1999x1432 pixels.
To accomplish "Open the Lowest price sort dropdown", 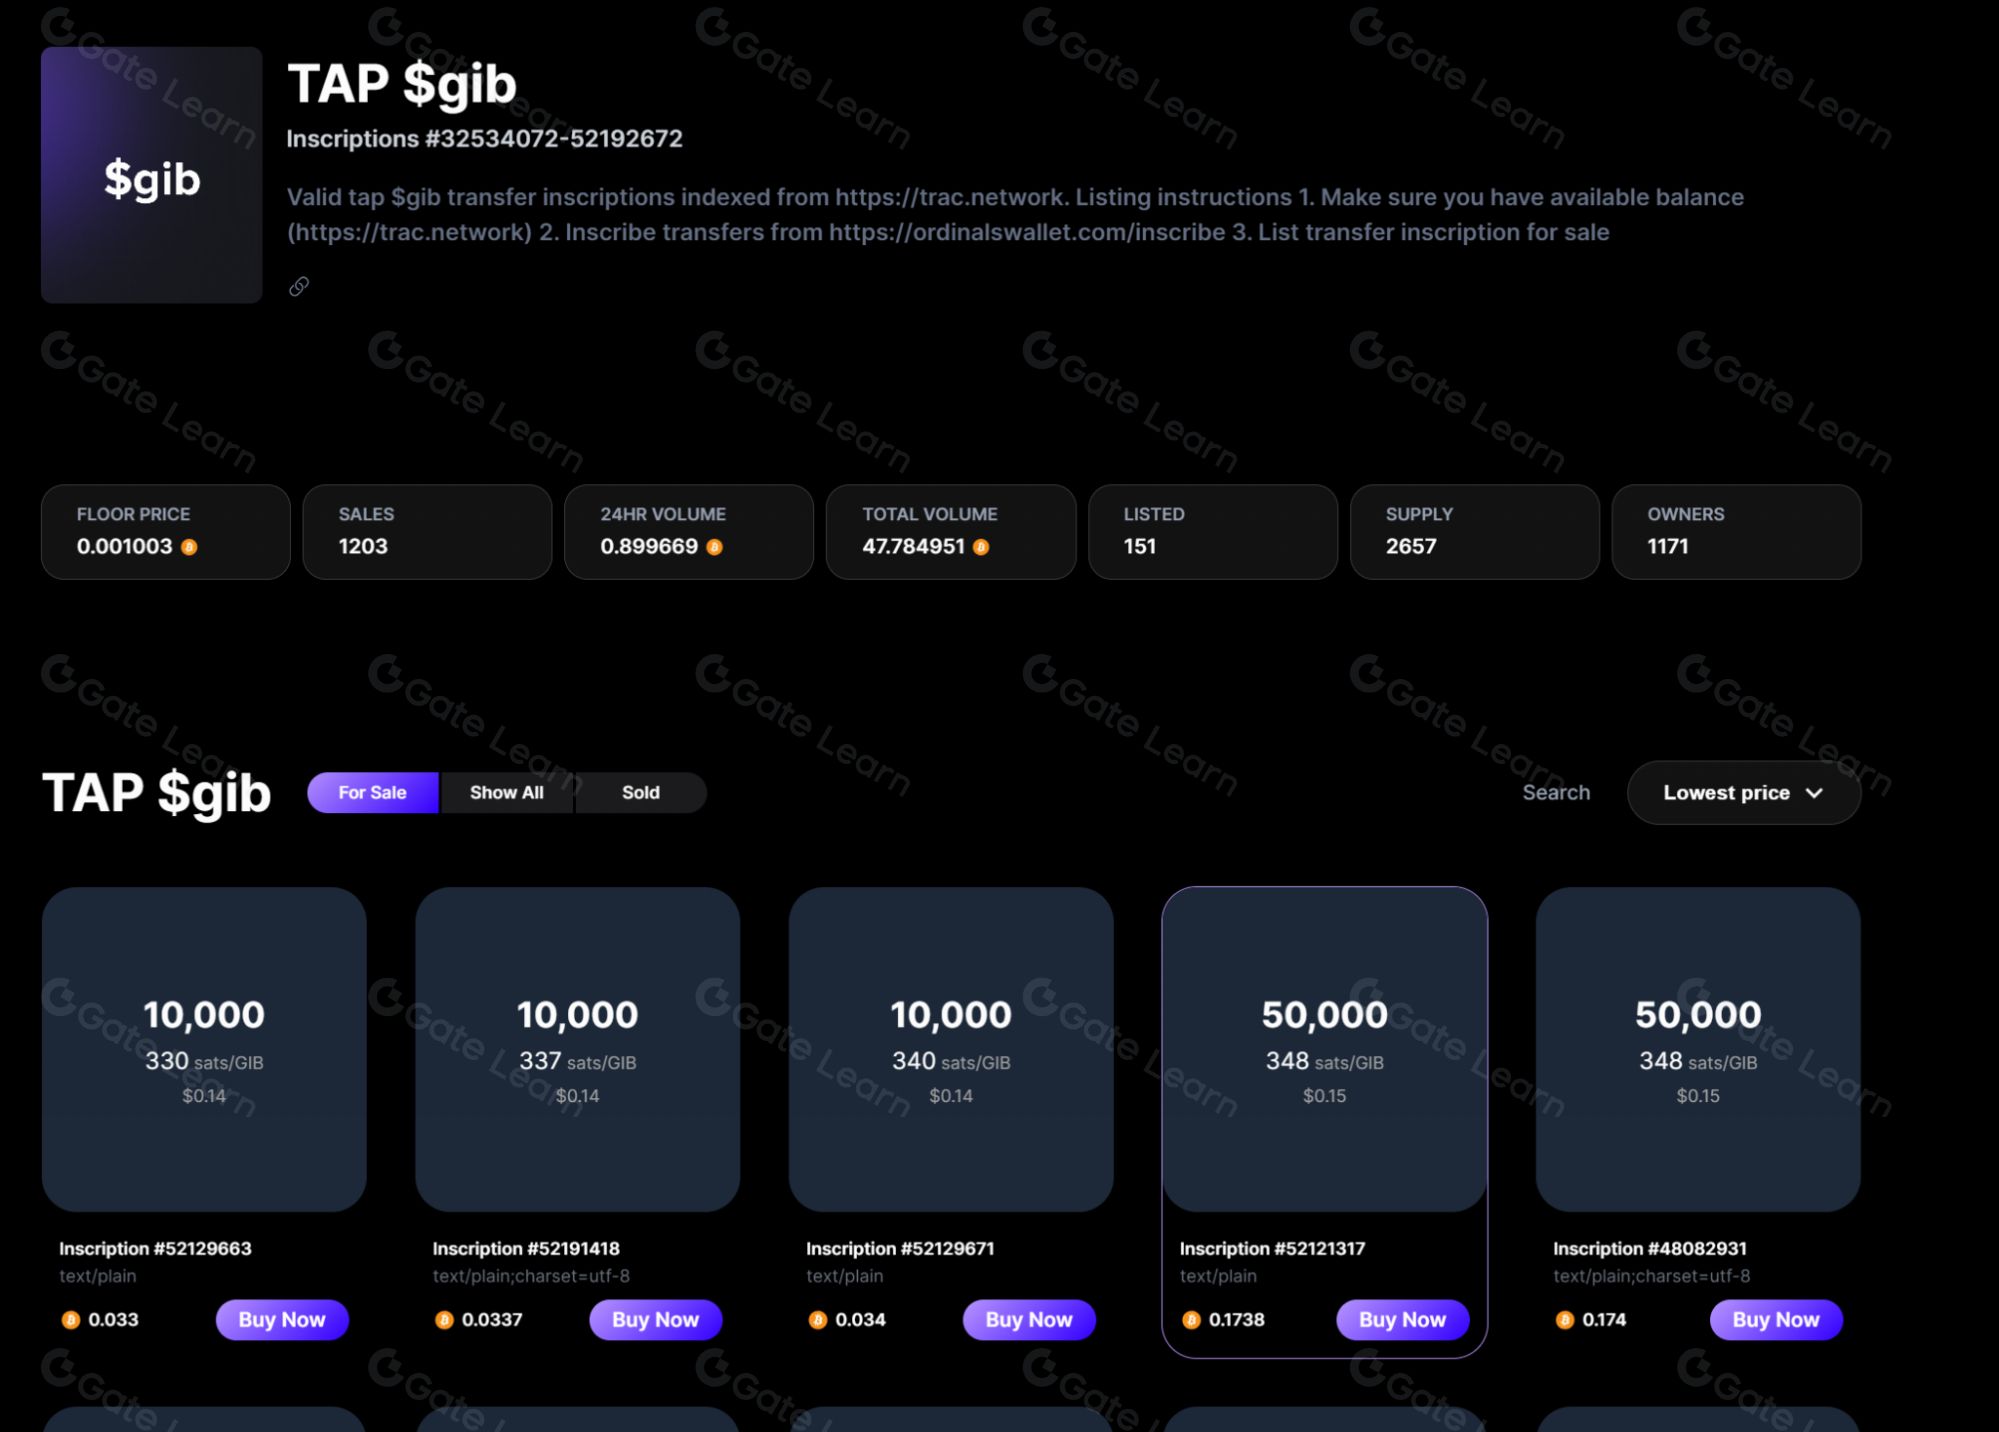I will coord(1727,793).
